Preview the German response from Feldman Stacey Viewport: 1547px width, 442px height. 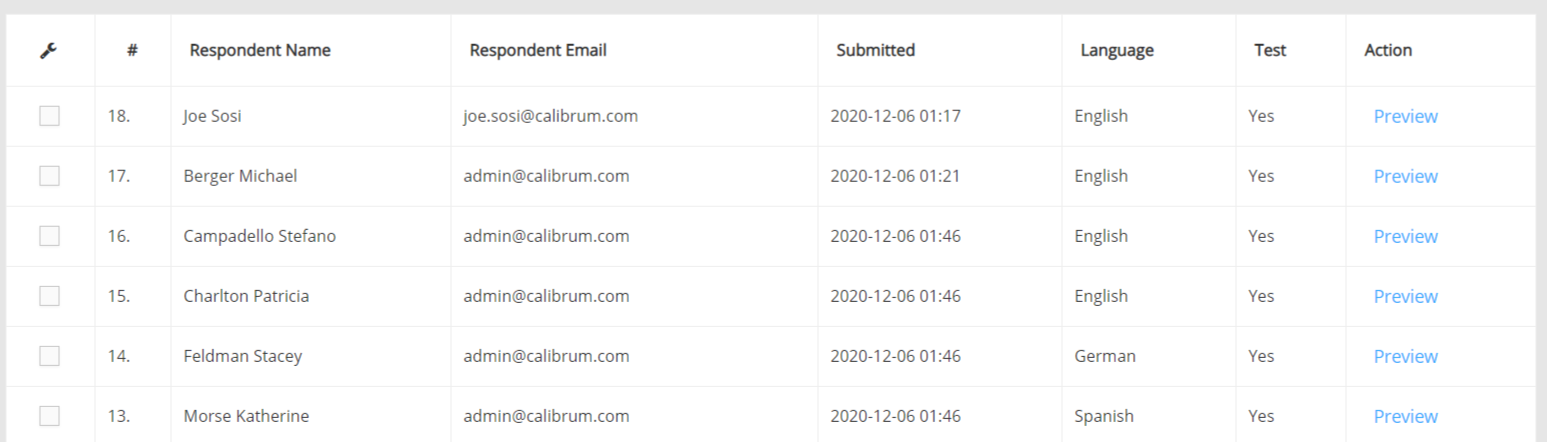(x=1405, y=356)
